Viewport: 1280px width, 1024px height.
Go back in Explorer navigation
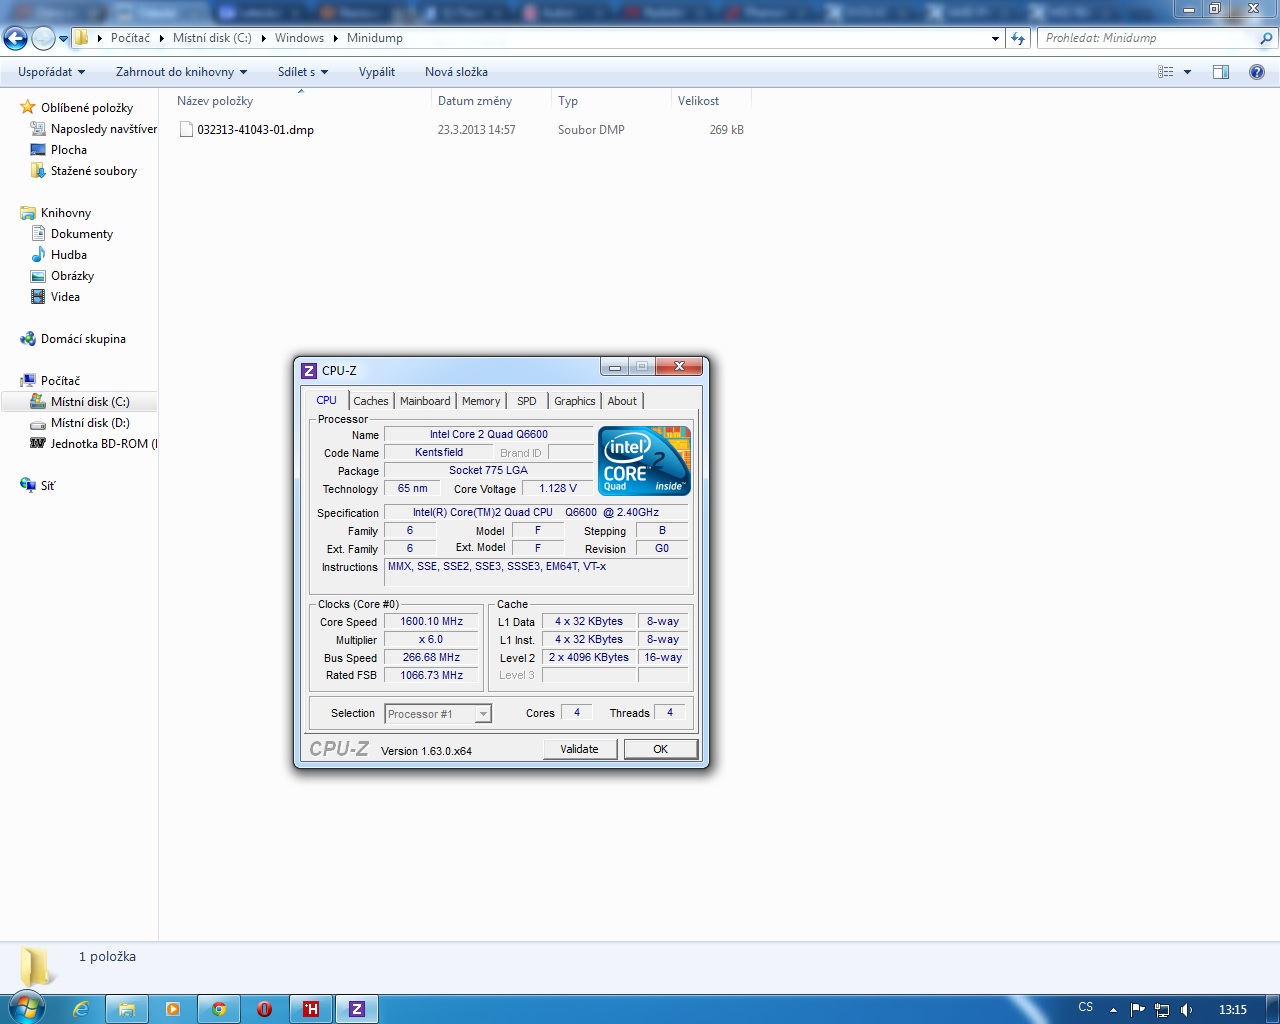[x=16, y=38]
